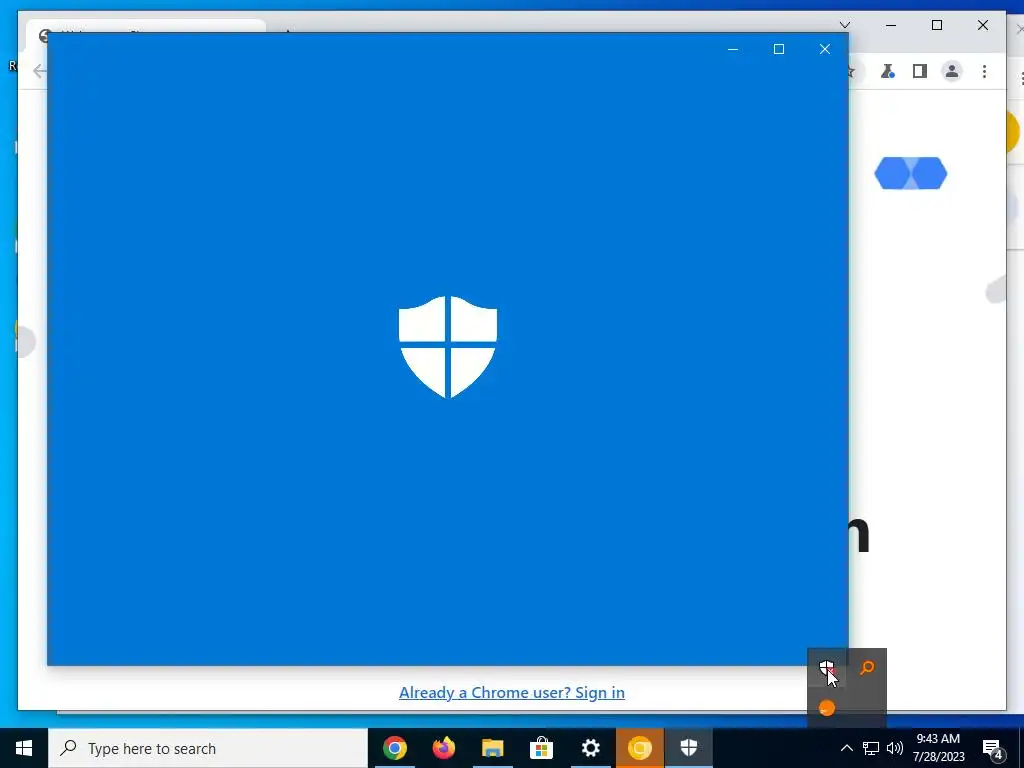Viewport: 1024px width, 768px height.
Task: Open Chrome's three-dot menu
Action: click(x=984, y=71)
